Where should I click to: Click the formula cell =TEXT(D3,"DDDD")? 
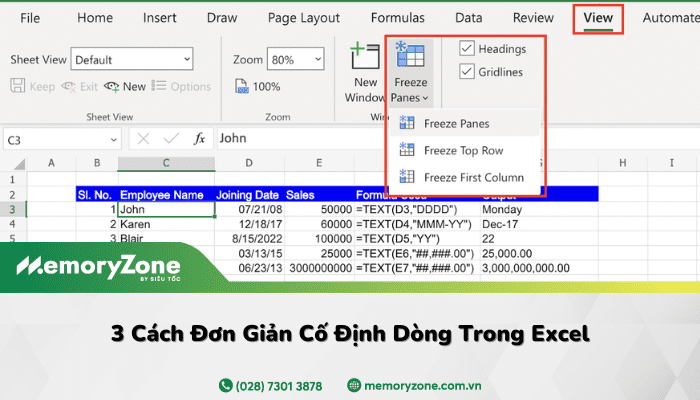point(417,209)
